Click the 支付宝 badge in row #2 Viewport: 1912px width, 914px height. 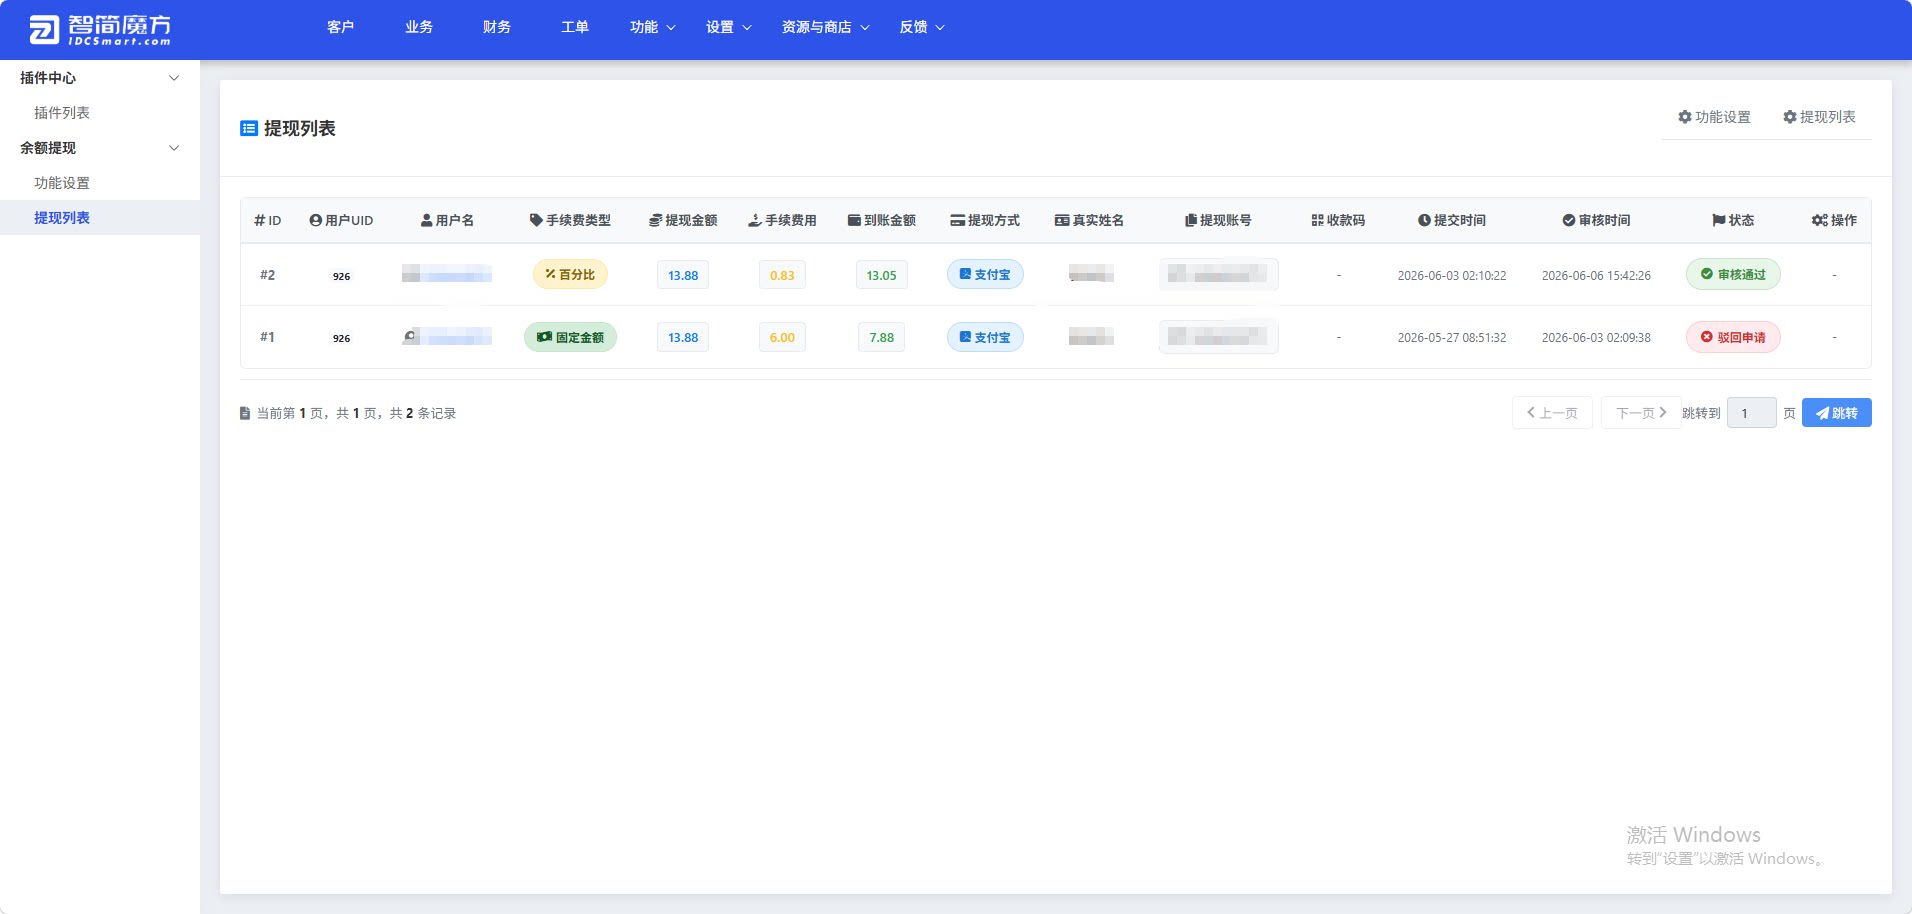(985, 274)
